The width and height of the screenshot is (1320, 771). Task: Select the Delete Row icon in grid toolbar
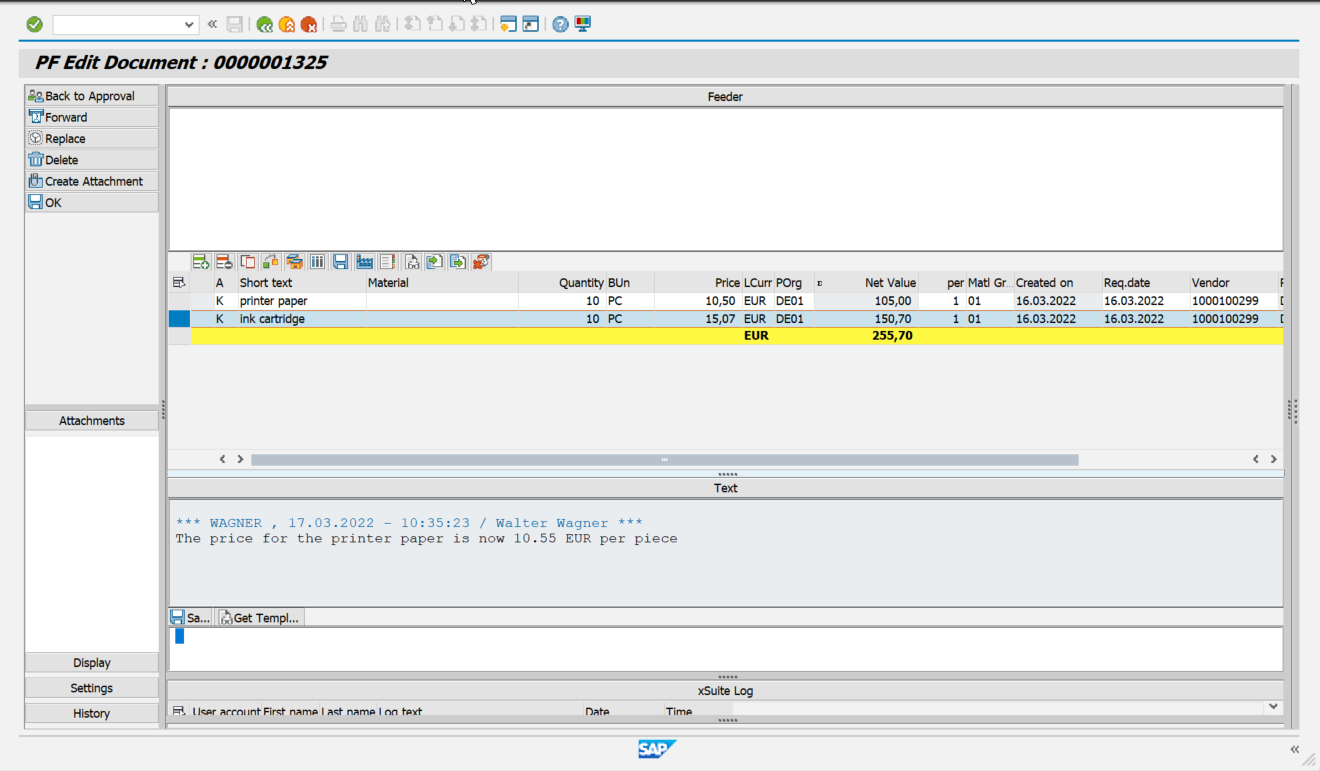coord(224,261)
